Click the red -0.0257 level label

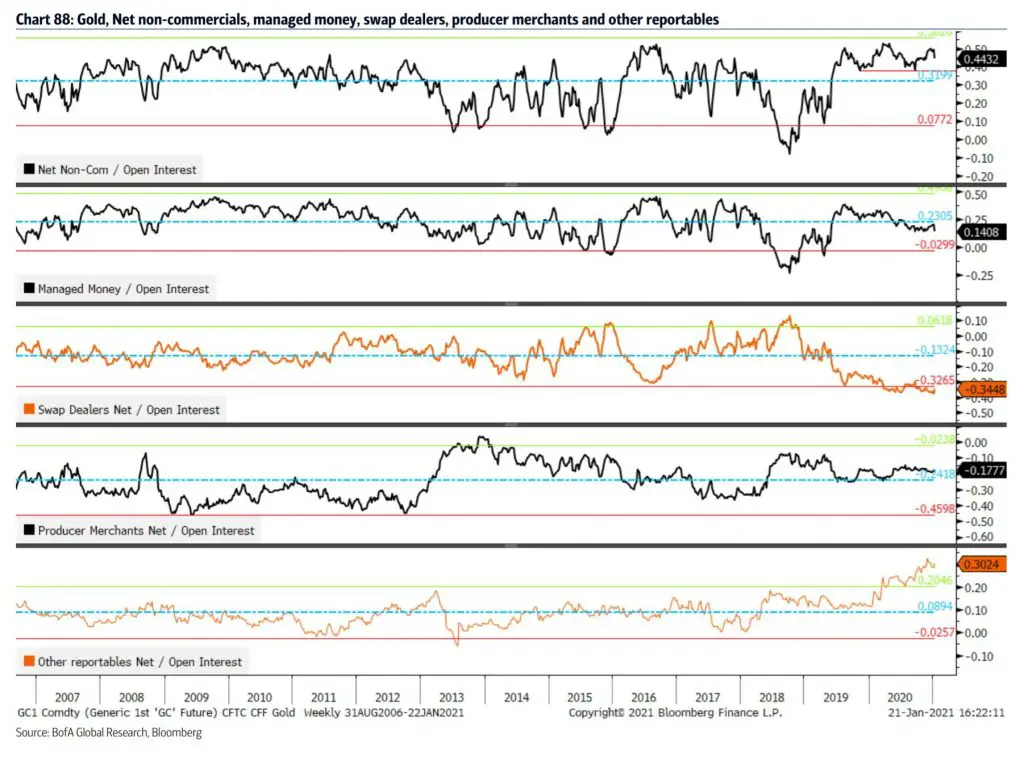935,632
